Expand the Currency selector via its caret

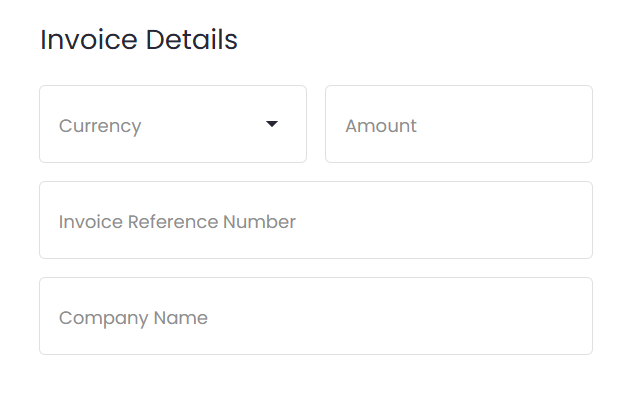click(271, 124)
